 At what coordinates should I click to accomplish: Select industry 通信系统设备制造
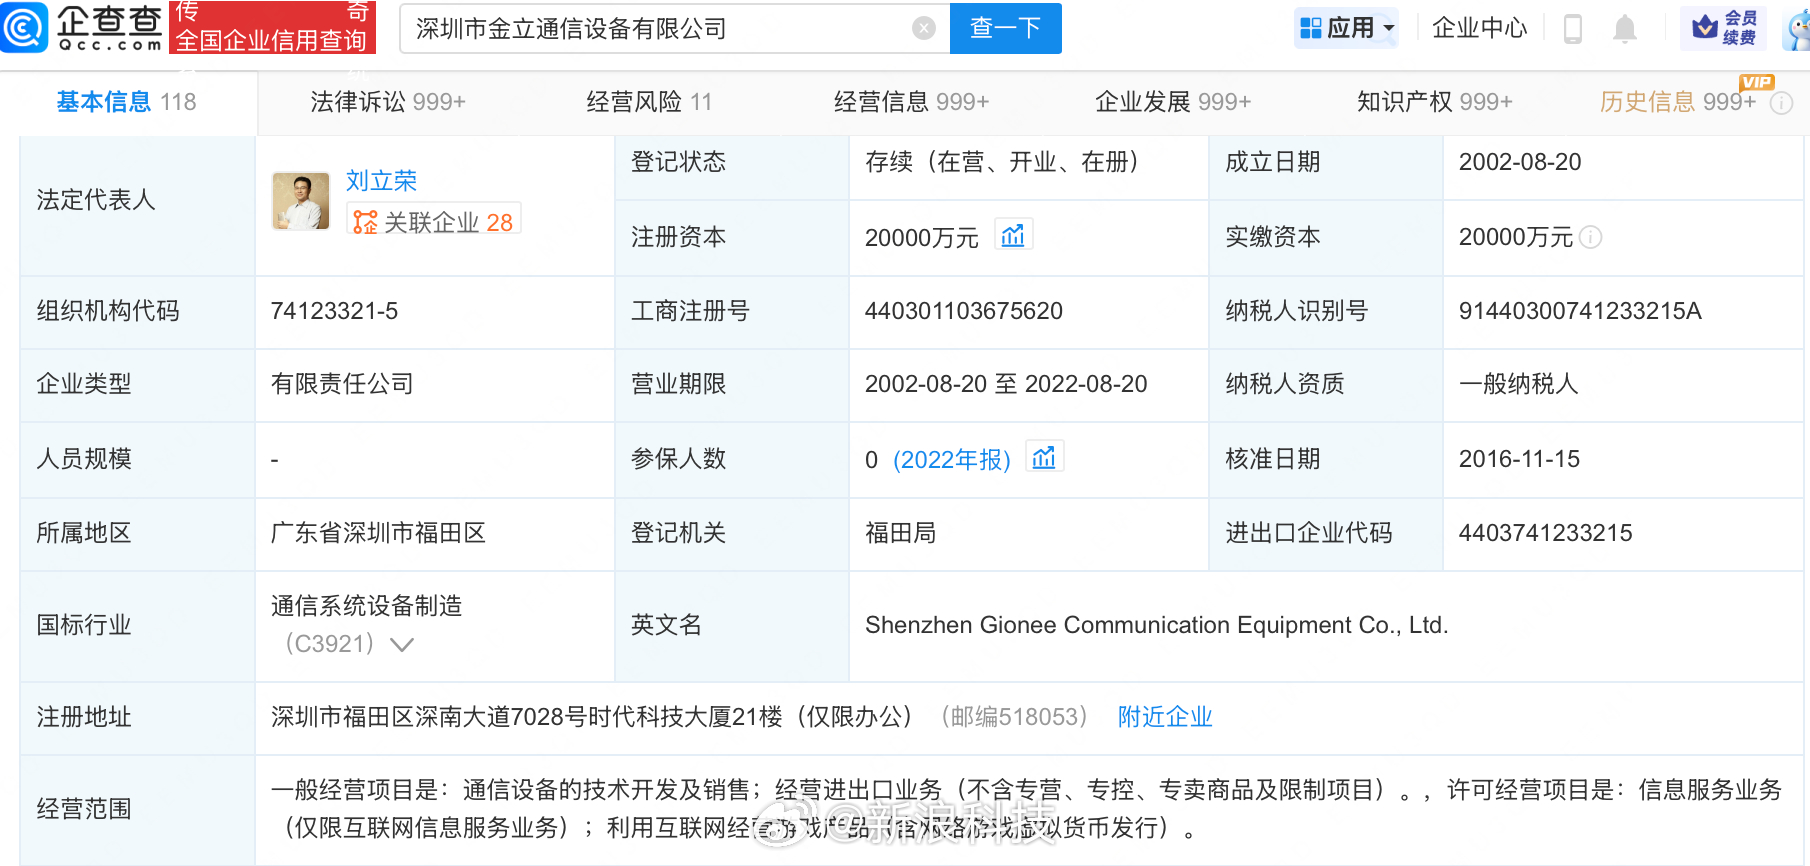[366, 606]
